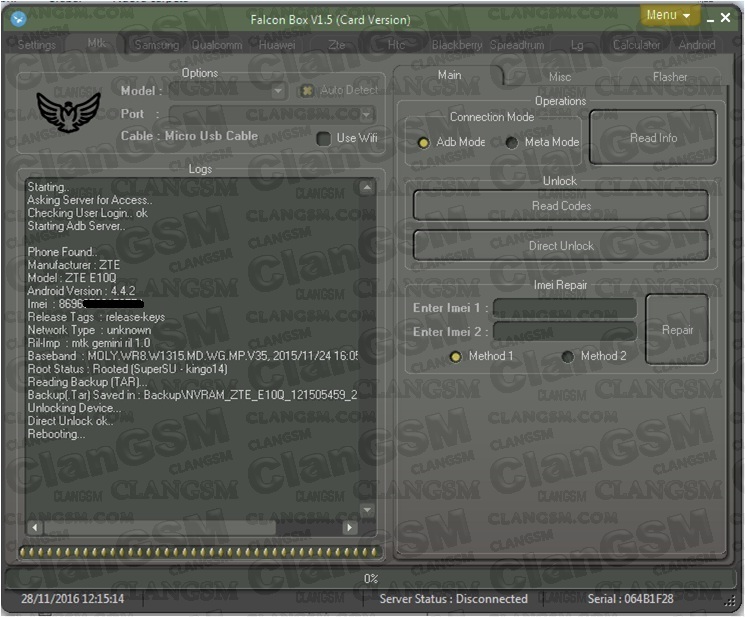Click the vertical log scrollbar track
Screen dimensions: 745x617
pos(367,349)
